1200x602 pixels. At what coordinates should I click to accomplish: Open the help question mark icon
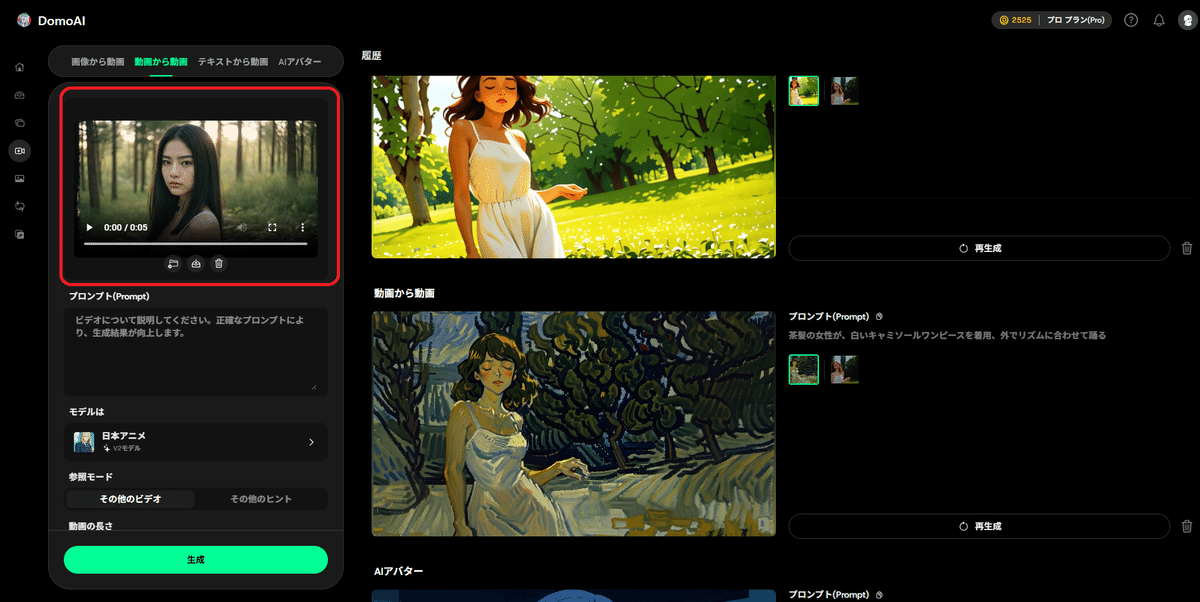coord(1131,20)
